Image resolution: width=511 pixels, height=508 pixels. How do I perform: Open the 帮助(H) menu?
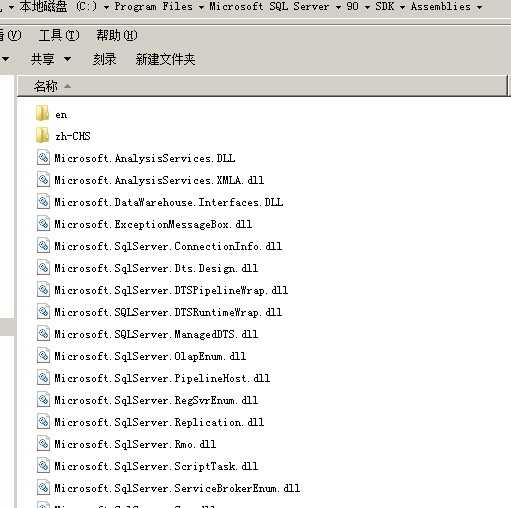coord(117,35)
